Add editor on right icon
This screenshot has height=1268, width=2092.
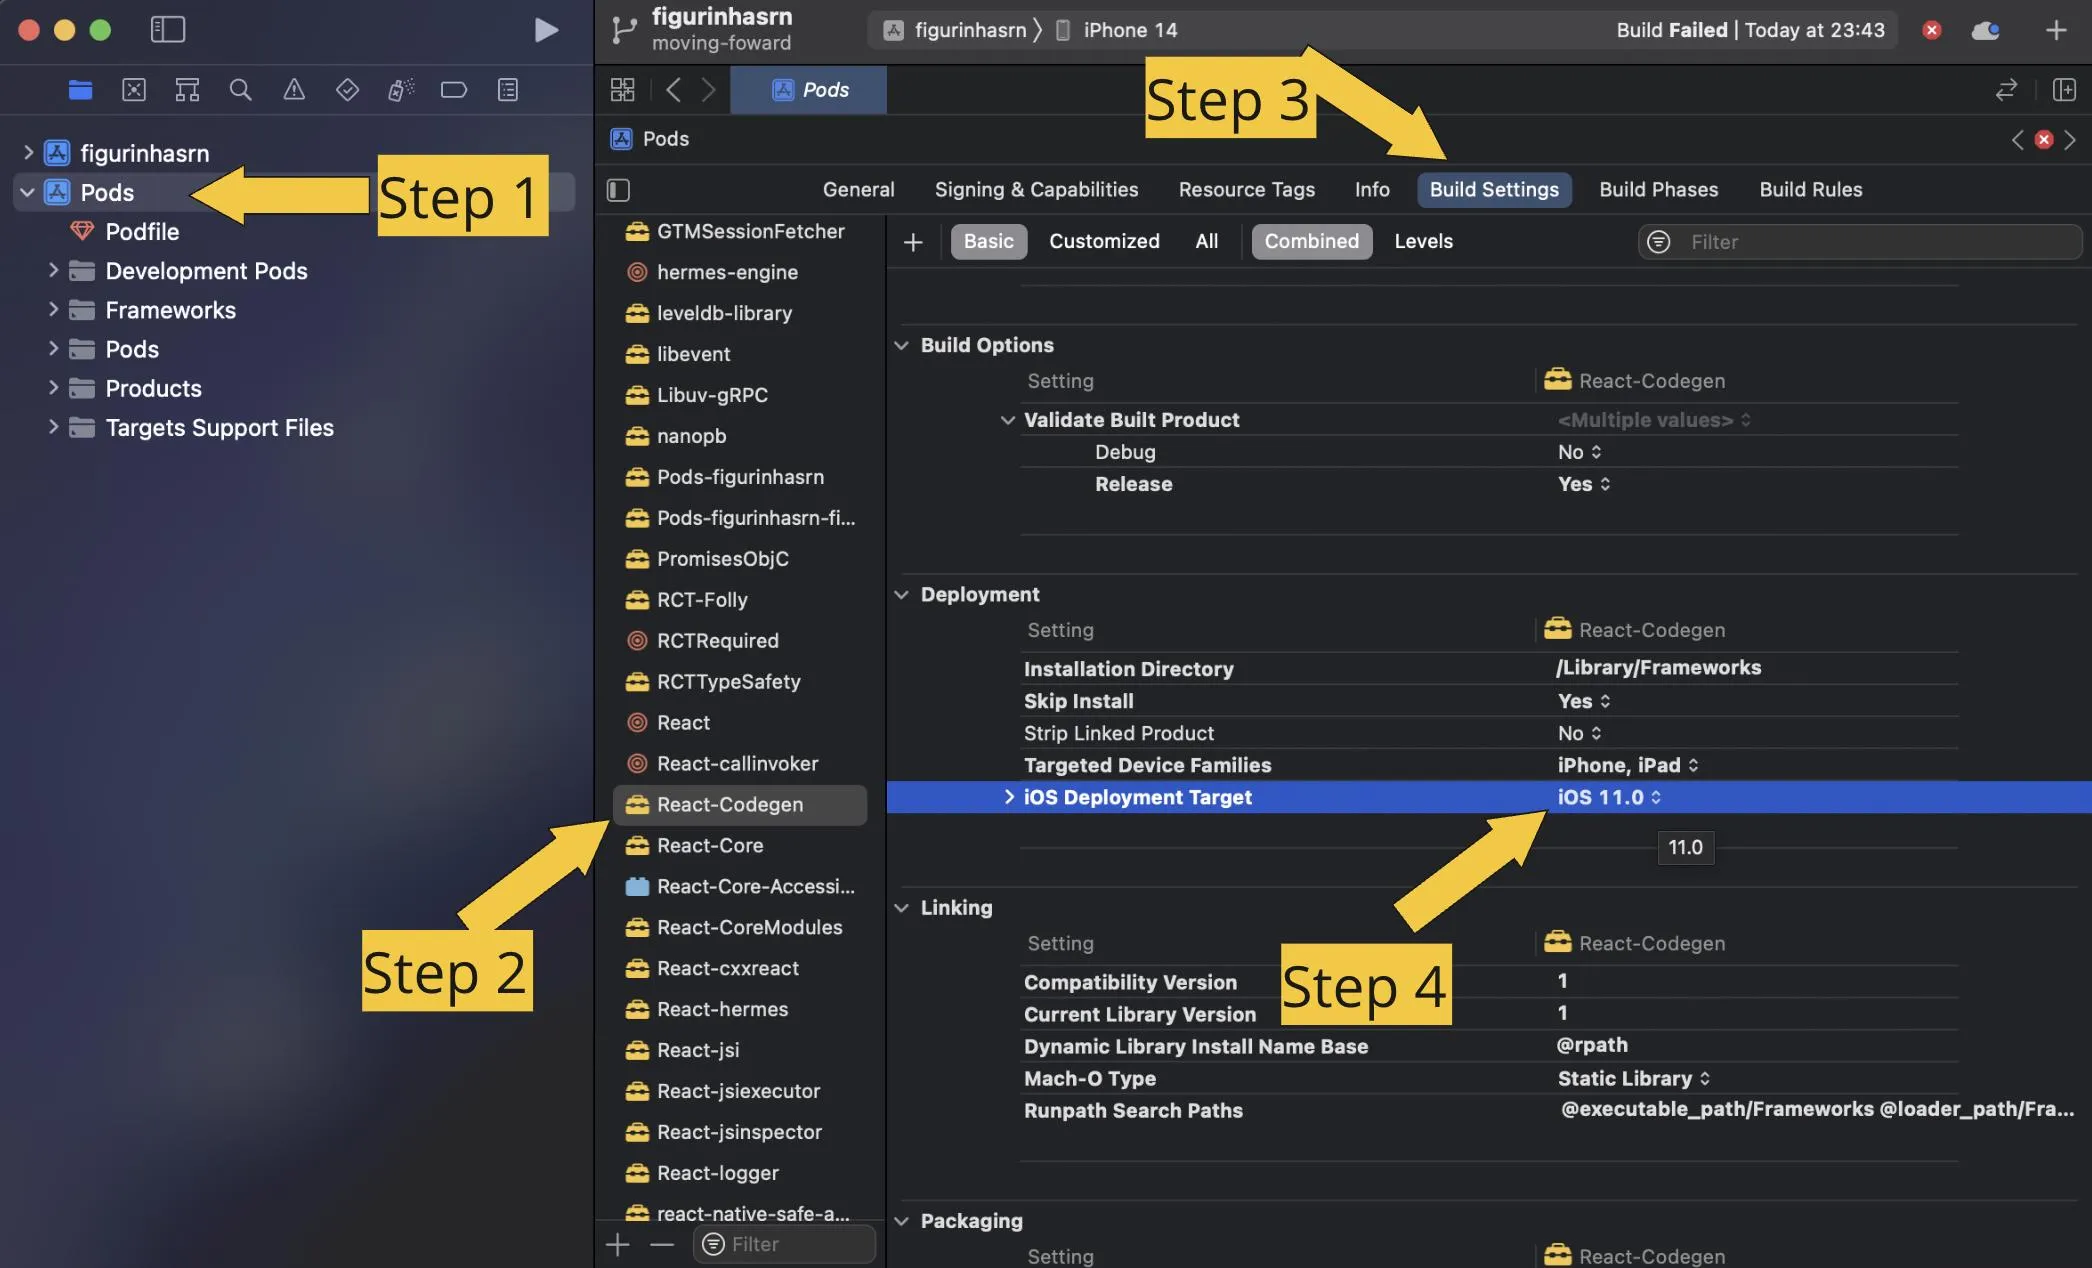(x=2064, y=90)
